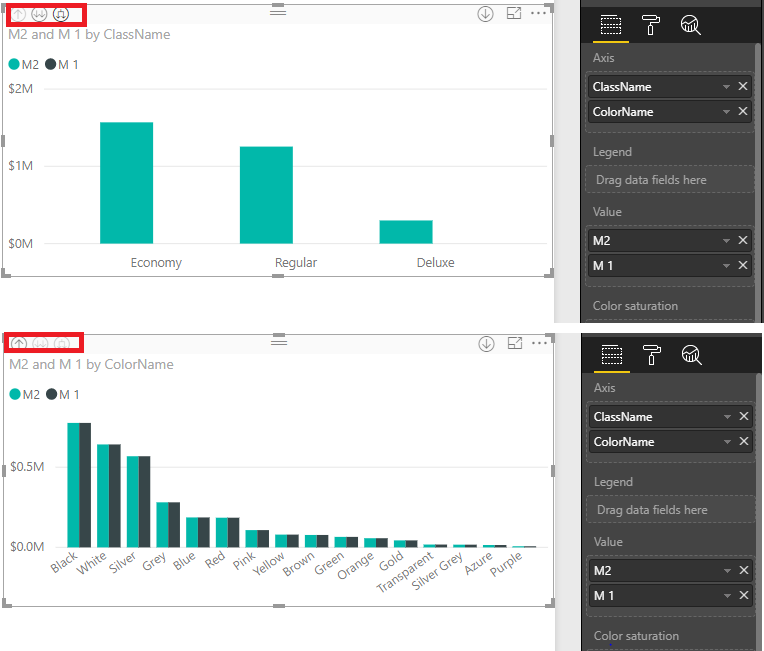Remove ColorName from bottom Axis well
The height and width of the screenshot is (651, 764).
744,441
